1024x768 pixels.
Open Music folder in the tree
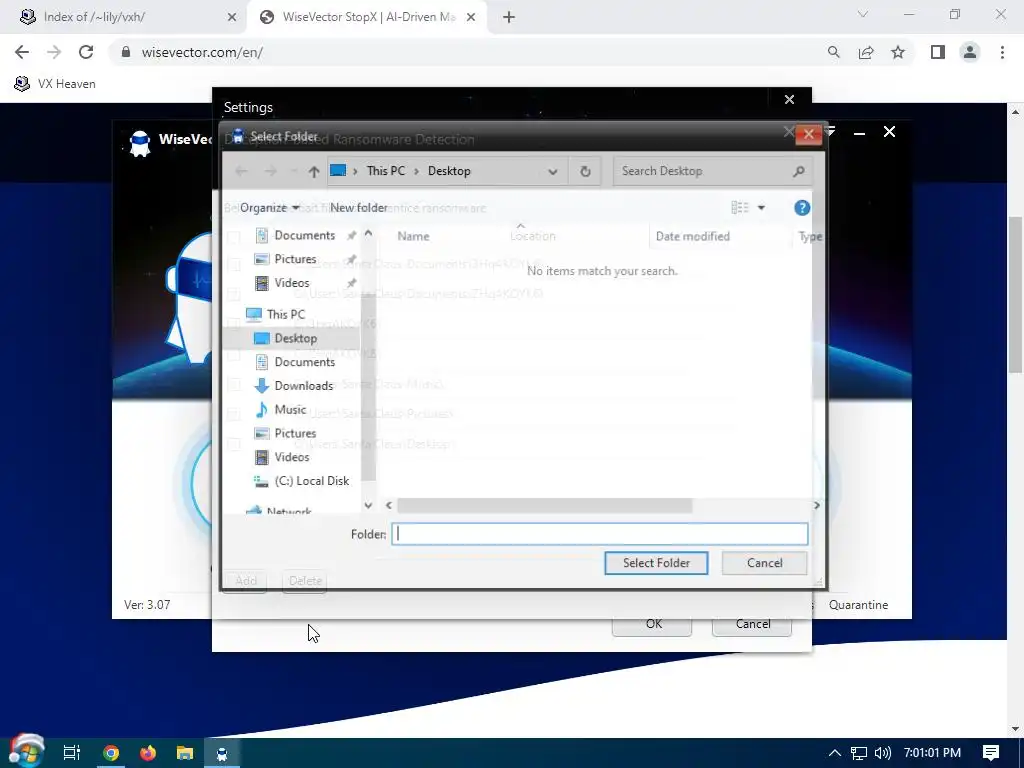pyautogui.click(x=290, y=409)
